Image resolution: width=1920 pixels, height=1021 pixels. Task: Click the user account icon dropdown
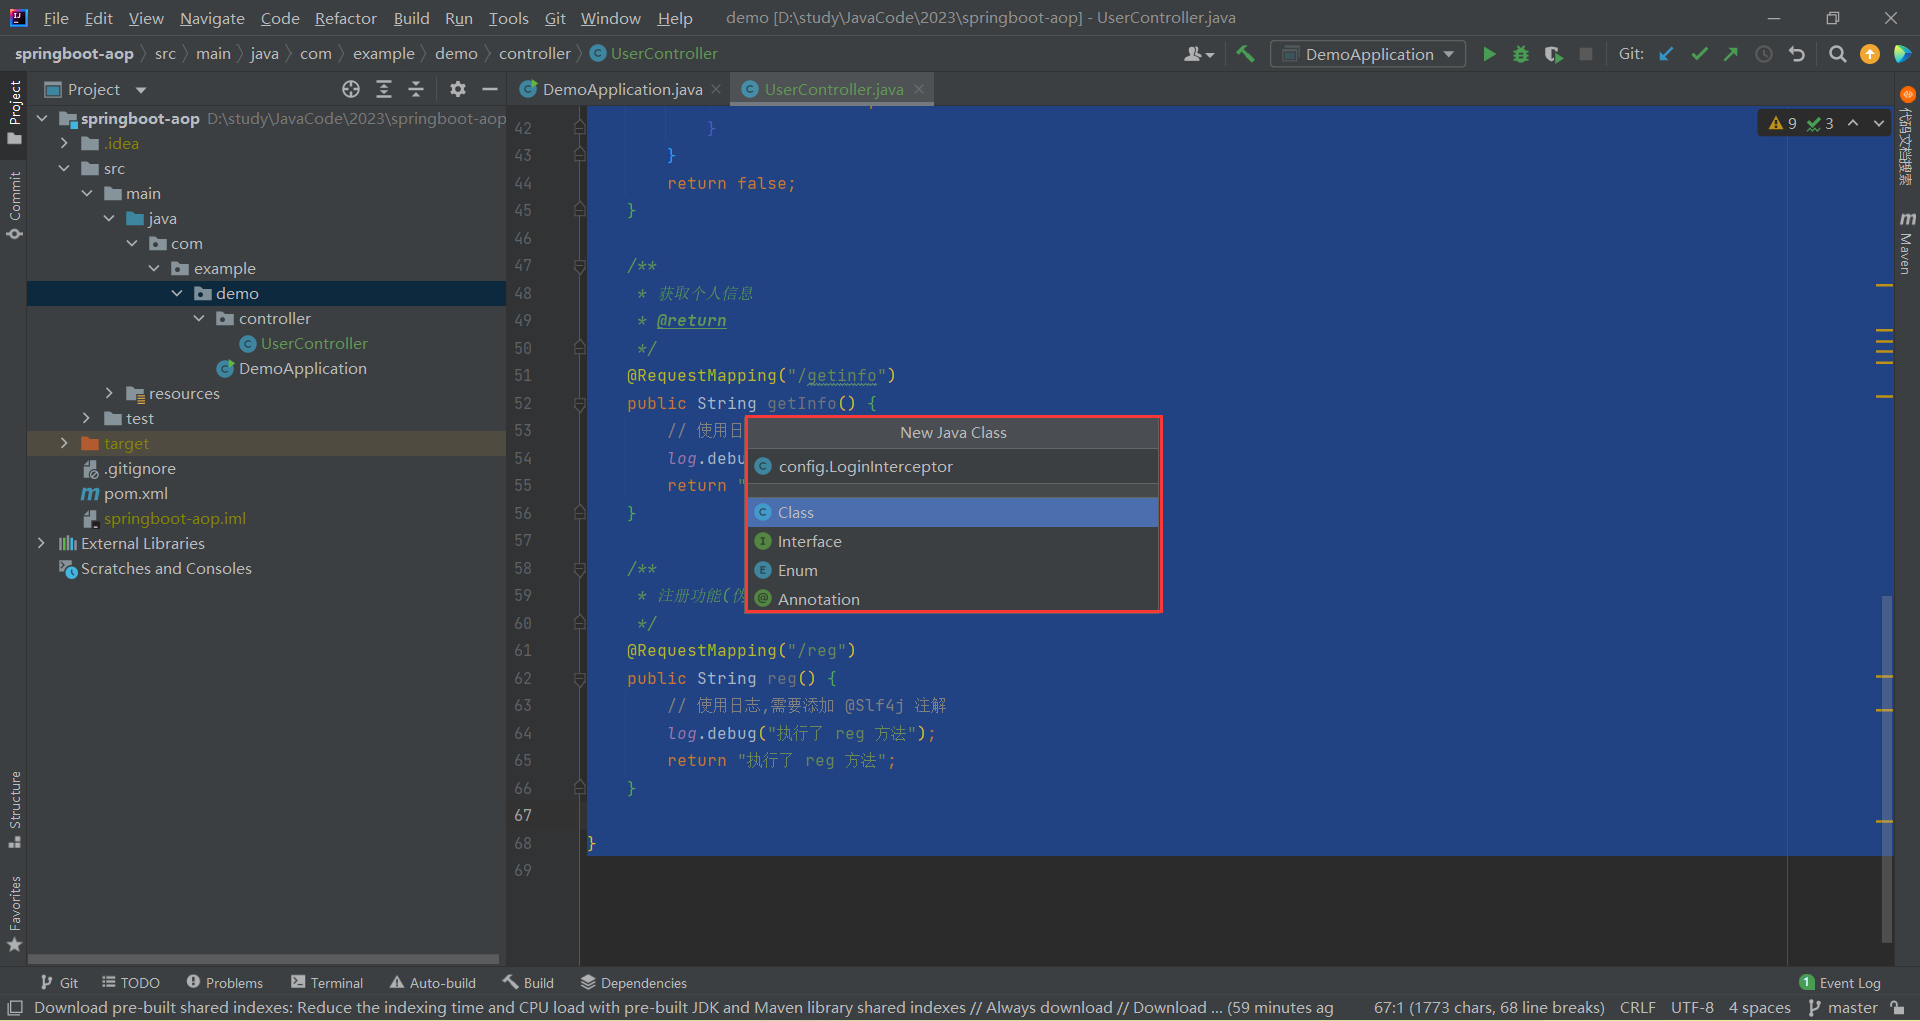click(x=1199, y=54)
